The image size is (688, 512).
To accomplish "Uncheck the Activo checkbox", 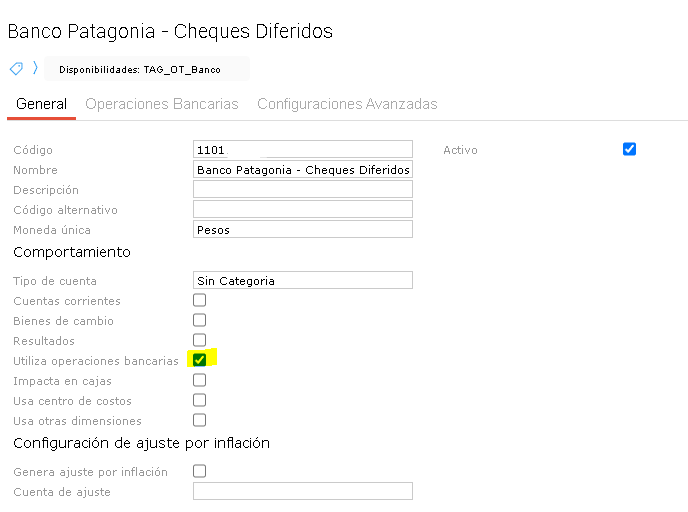I will coord(629,150).
